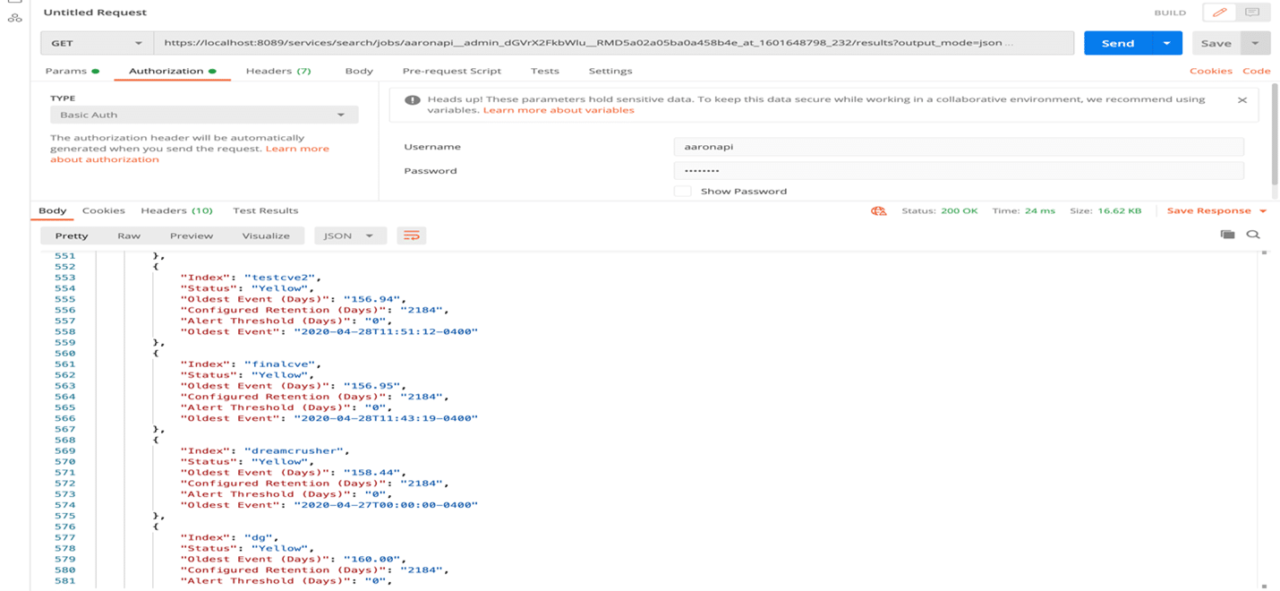The width and height of the screenshot is (1280, 591).
Task: Open the Test Results response tab
Action: click(265, 211)
